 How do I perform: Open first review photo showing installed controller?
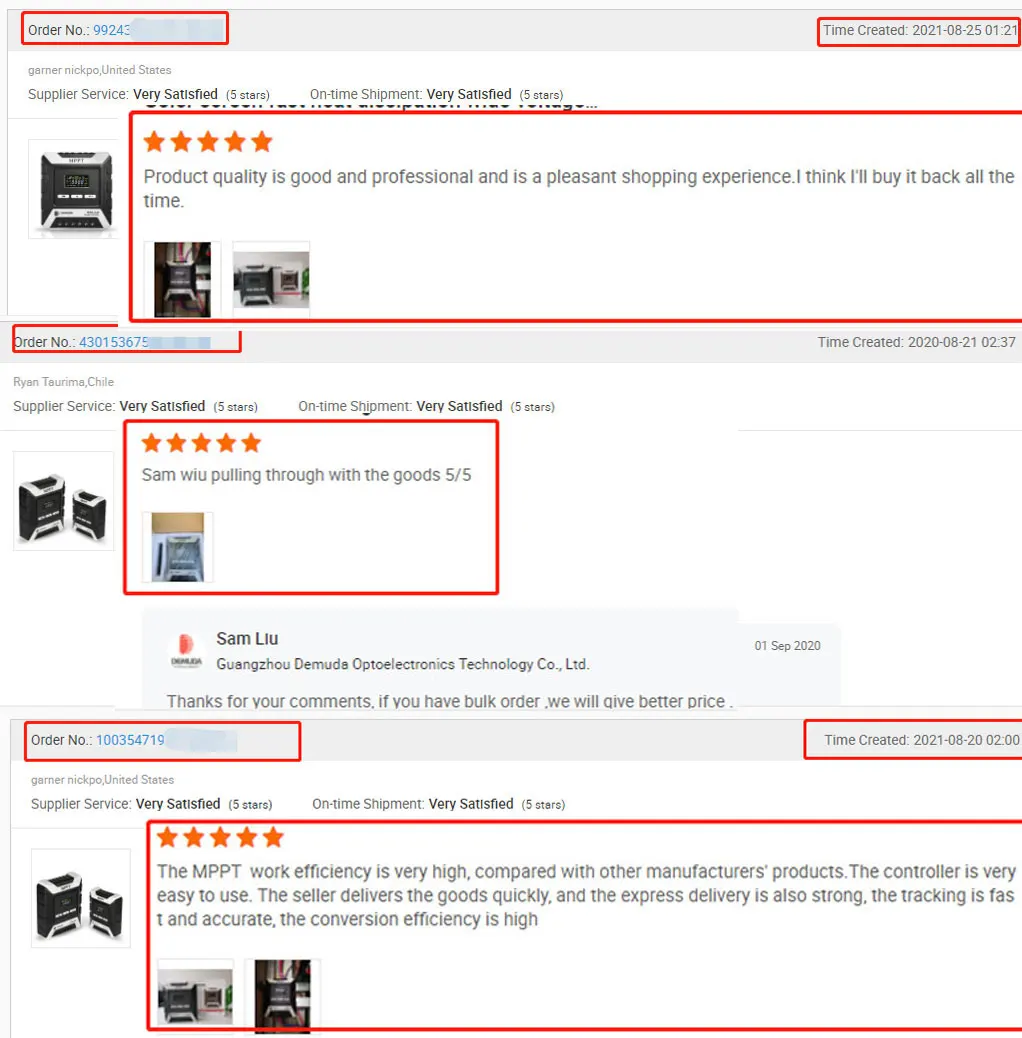182,279
